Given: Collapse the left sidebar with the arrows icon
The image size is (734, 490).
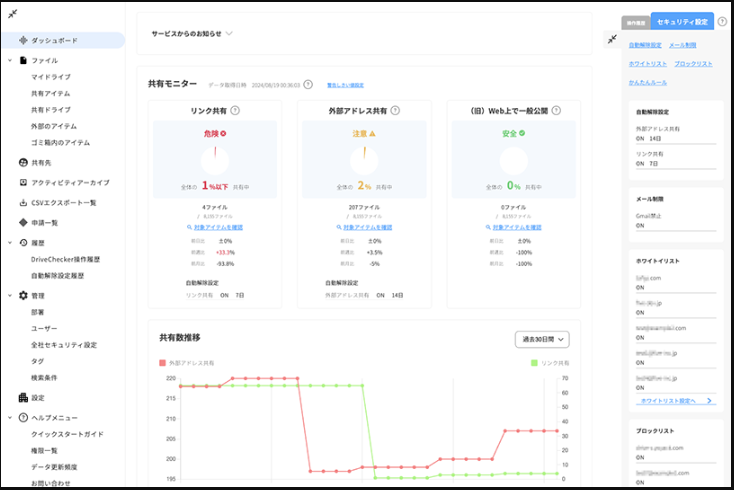Looking at the screenshot, I should [x=11, y=13].
